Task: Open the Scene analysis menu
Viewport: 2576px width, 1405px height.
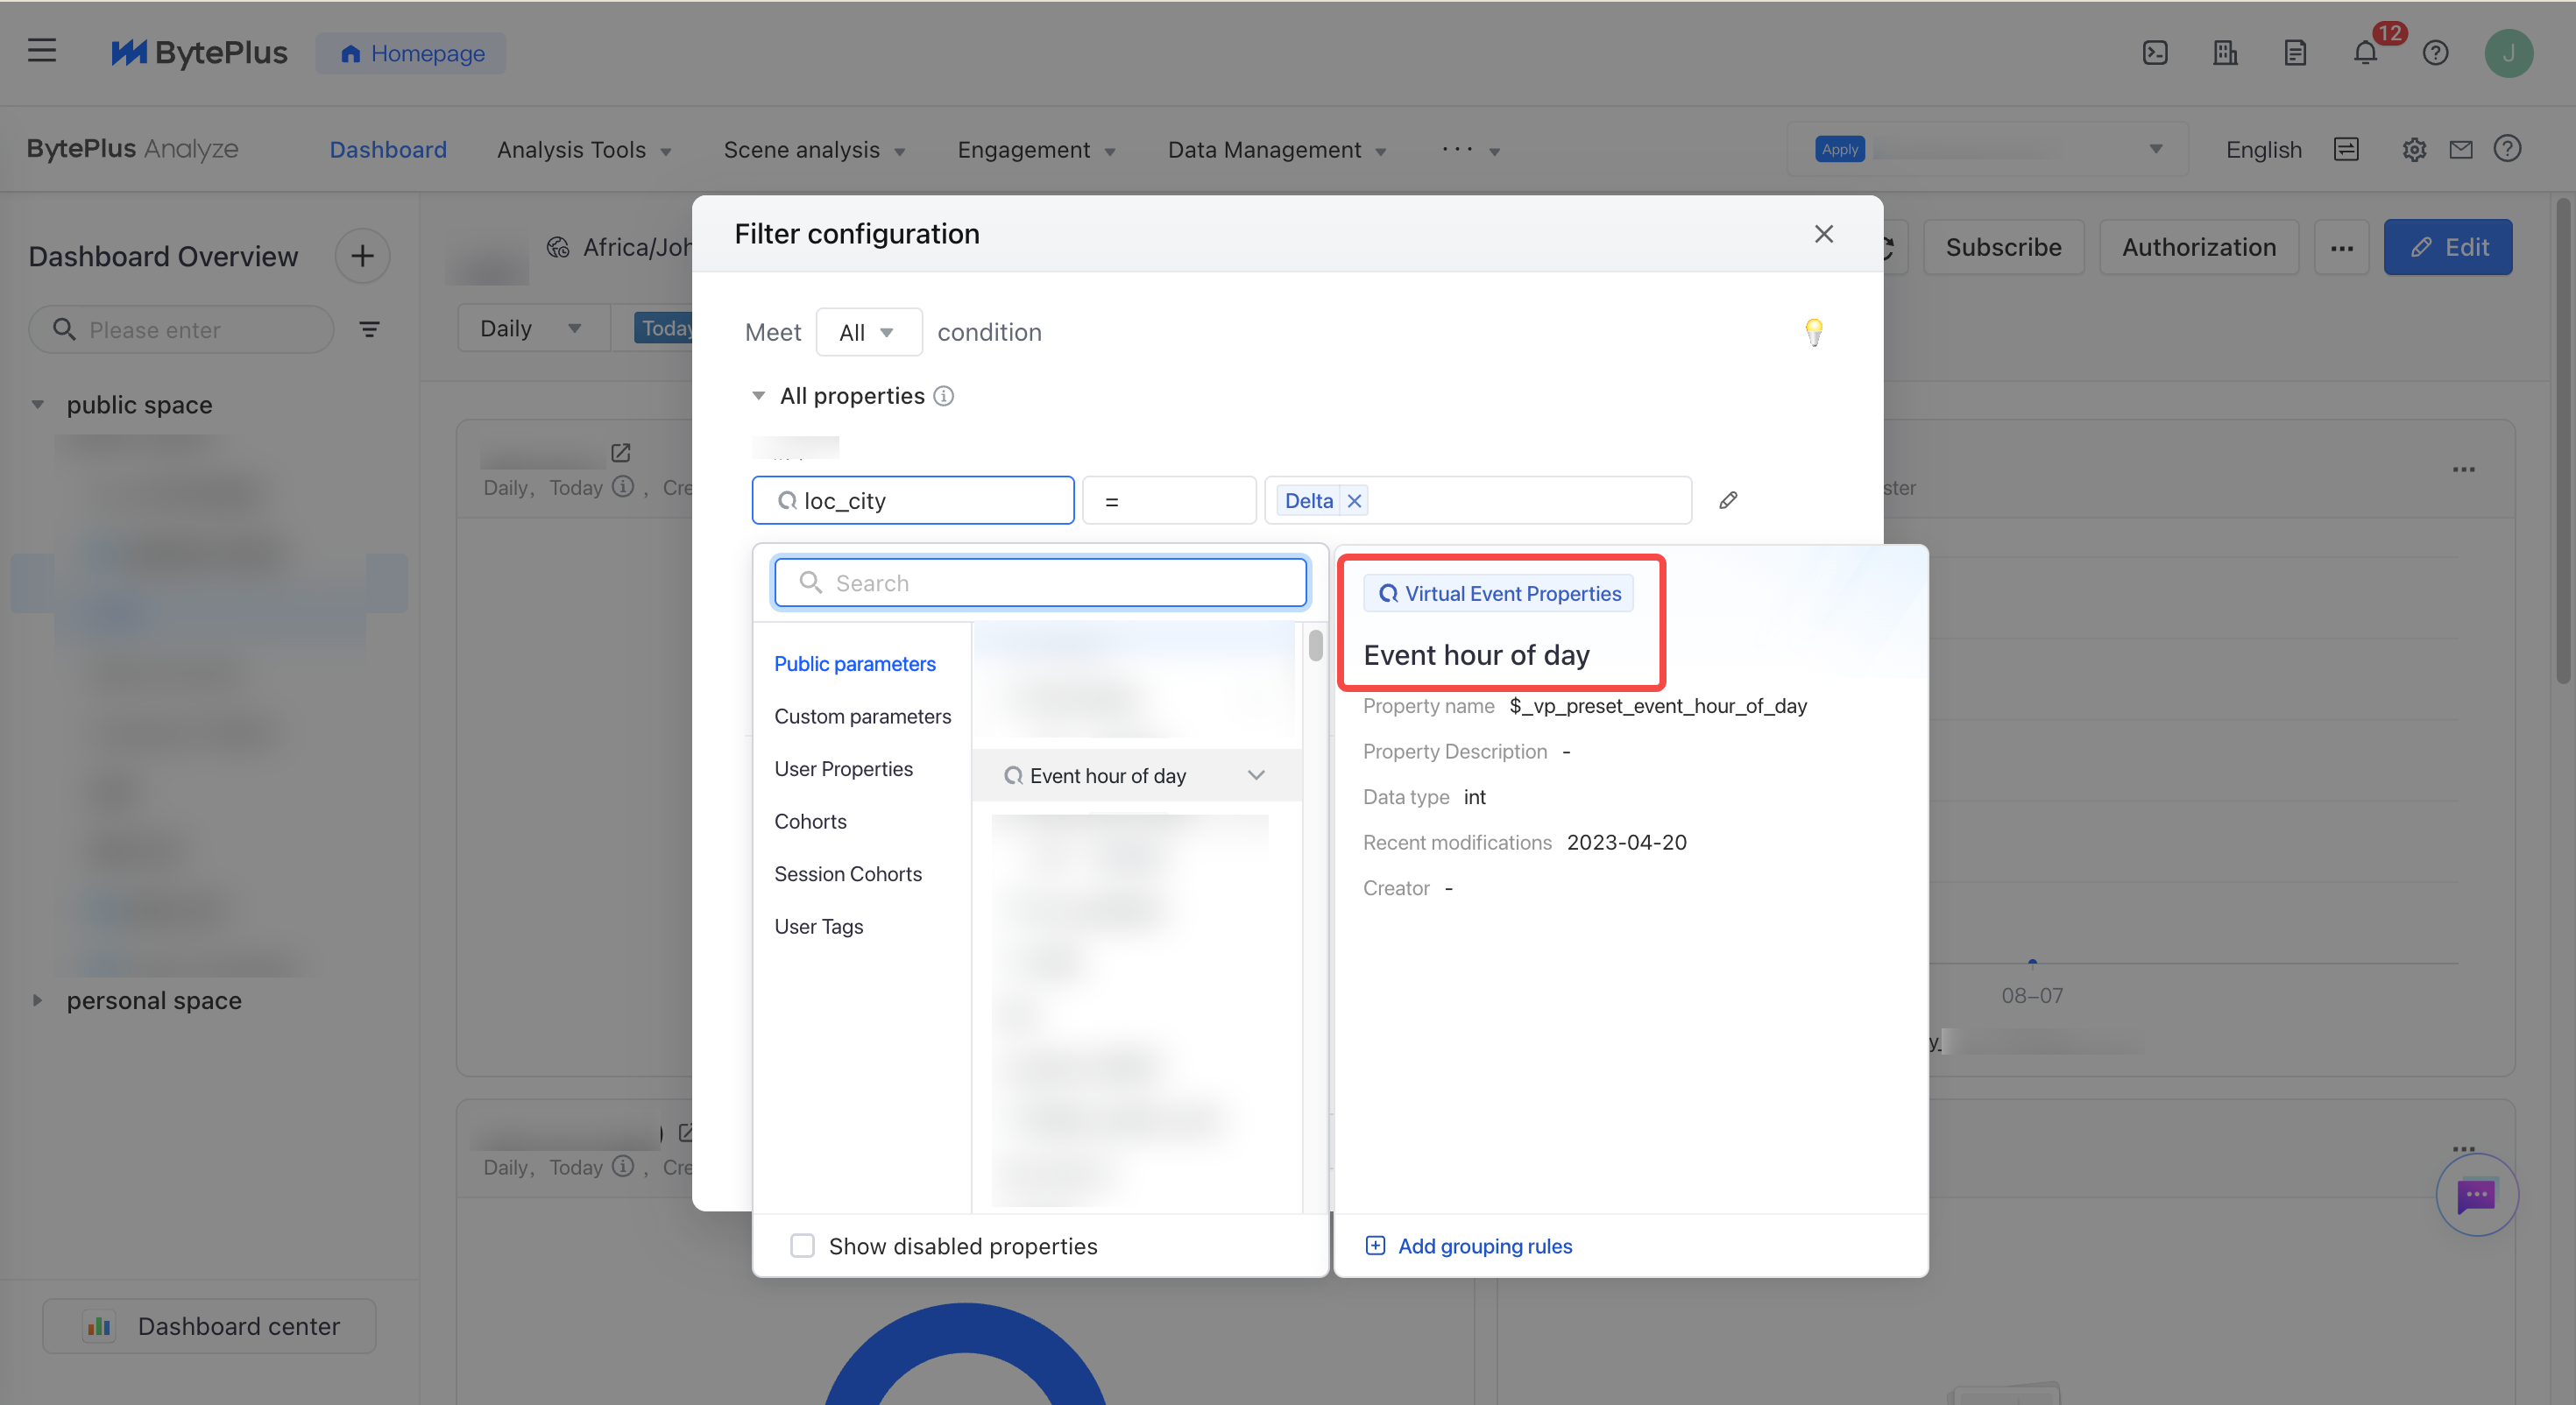Action: 814,150
